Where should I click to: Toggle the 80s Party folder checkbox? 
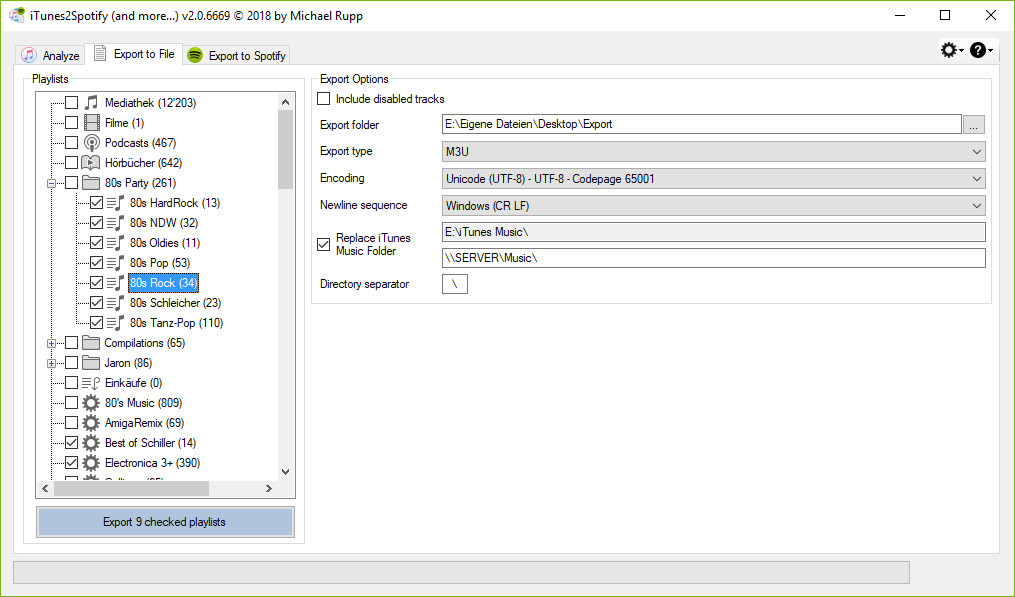pos(72,183)
